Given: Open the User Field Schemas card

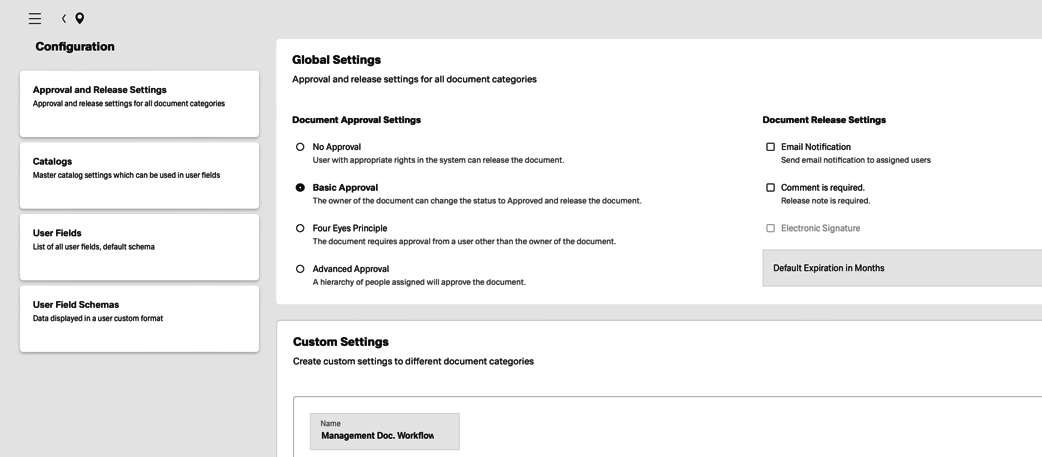Looking at the screenshot, I should click(139, 318).
